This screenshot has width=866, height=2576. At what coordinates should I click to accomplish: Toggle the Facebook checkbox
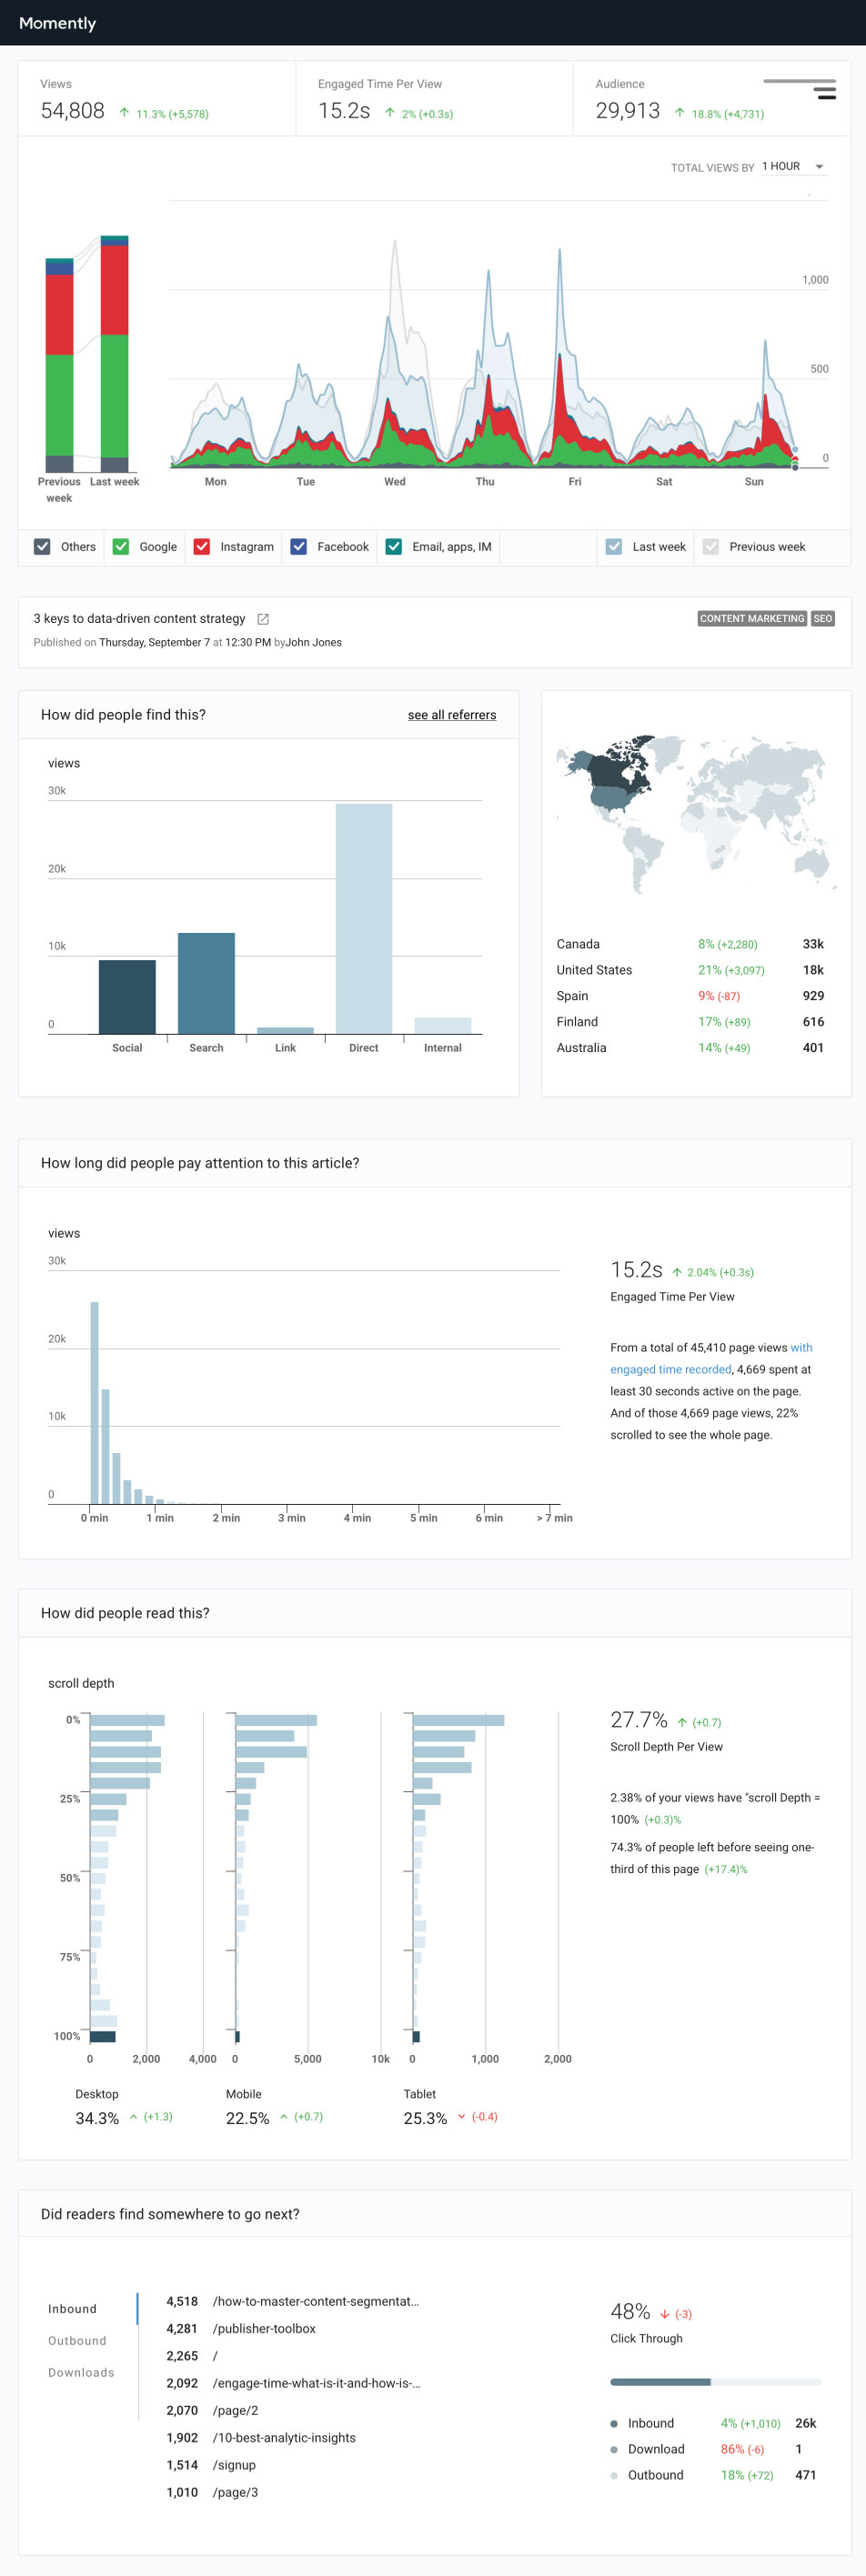tap(299, 547)
